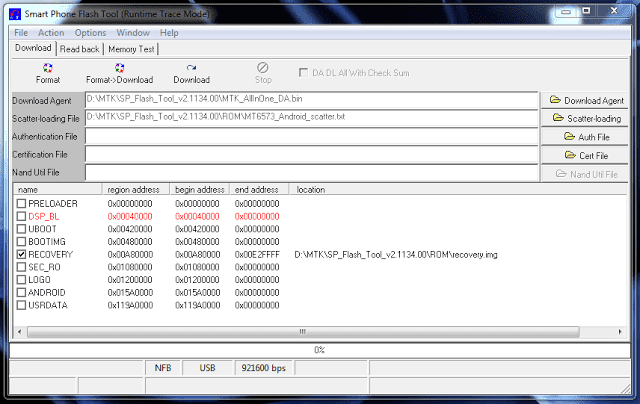Viewport: 640px width, 404px height.
Task: Minimize the Flash Tool window
Action: tap(565, 12)
